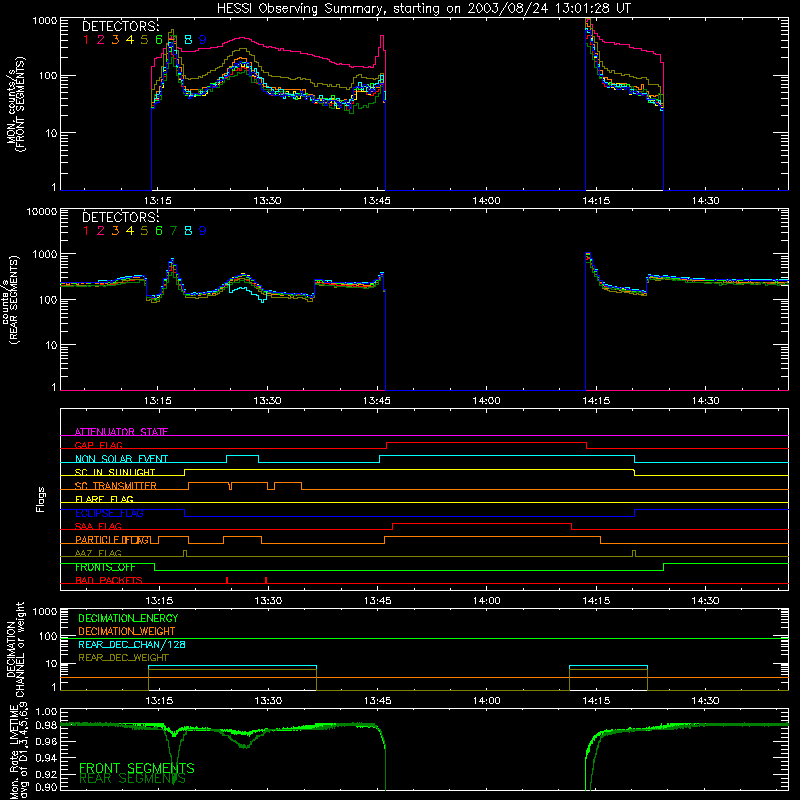Select the ATTENUATOR_STATE flag label
Image resolution: width=800 pixels, height=800 pixels.
pyautogui.click(x=121, y=432)
